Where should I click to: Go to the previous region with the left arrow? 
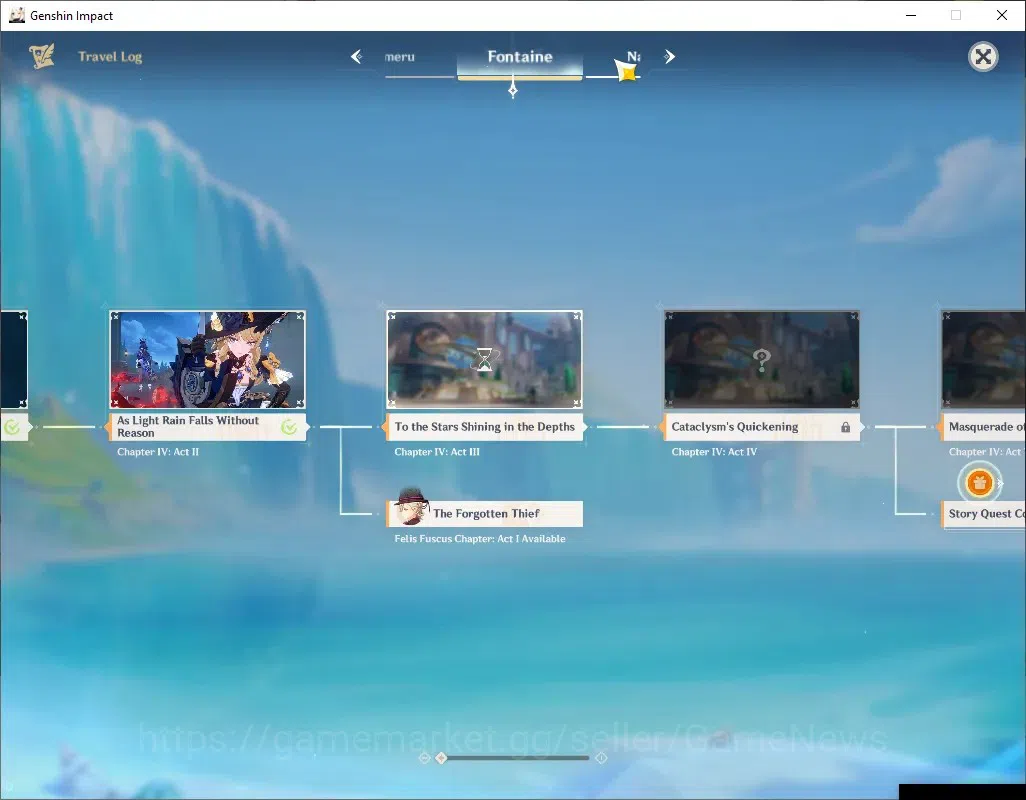pyautogui.click(x=357, y=57)
